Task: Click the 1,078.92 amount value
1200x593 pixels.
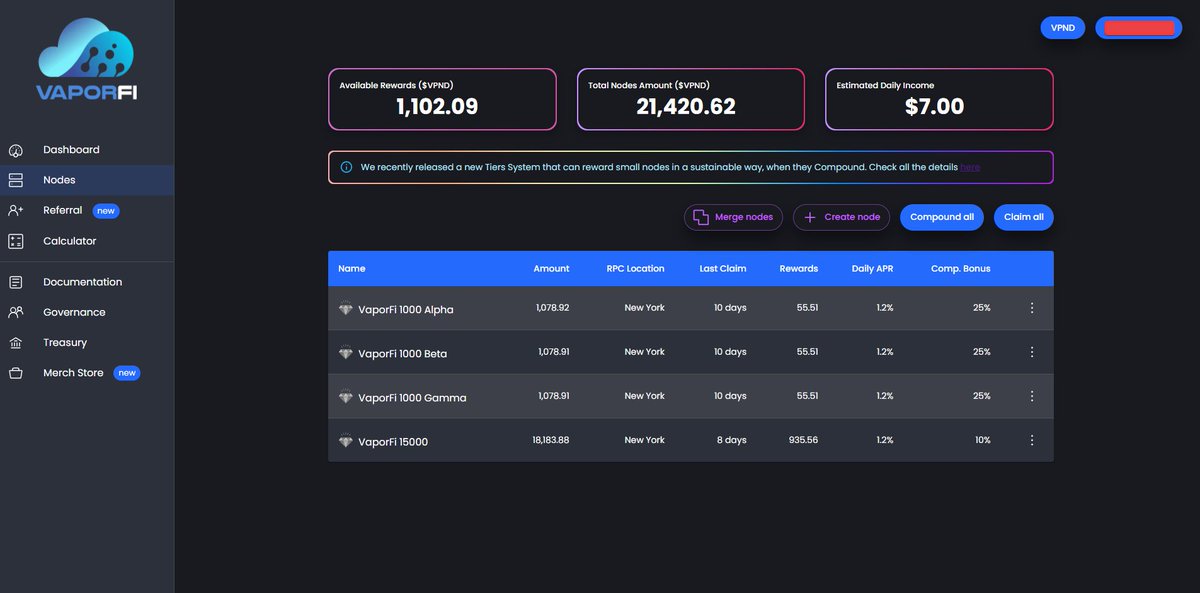Action: (553, 308)
